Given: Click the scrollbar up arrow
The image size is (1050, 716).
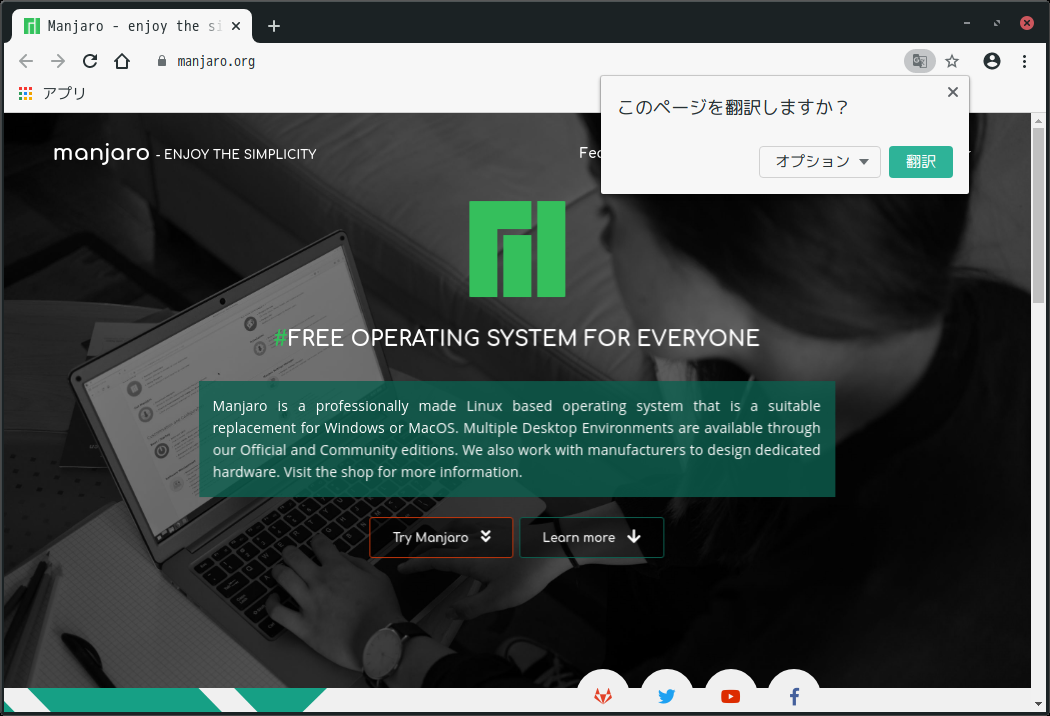Looking at the screenshot, I should point(1038,121).
